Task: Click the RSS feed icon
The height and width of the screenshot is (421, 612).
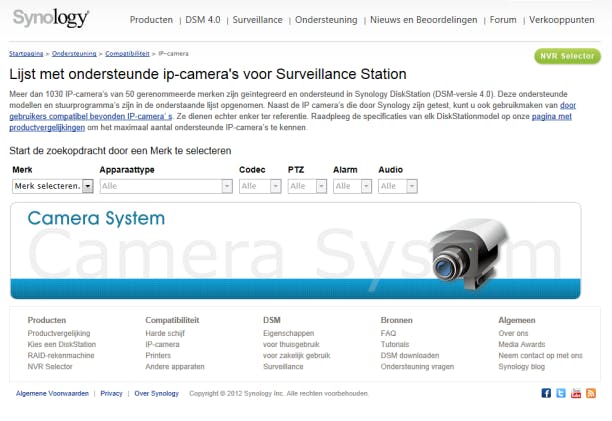Action: (591, 394)
